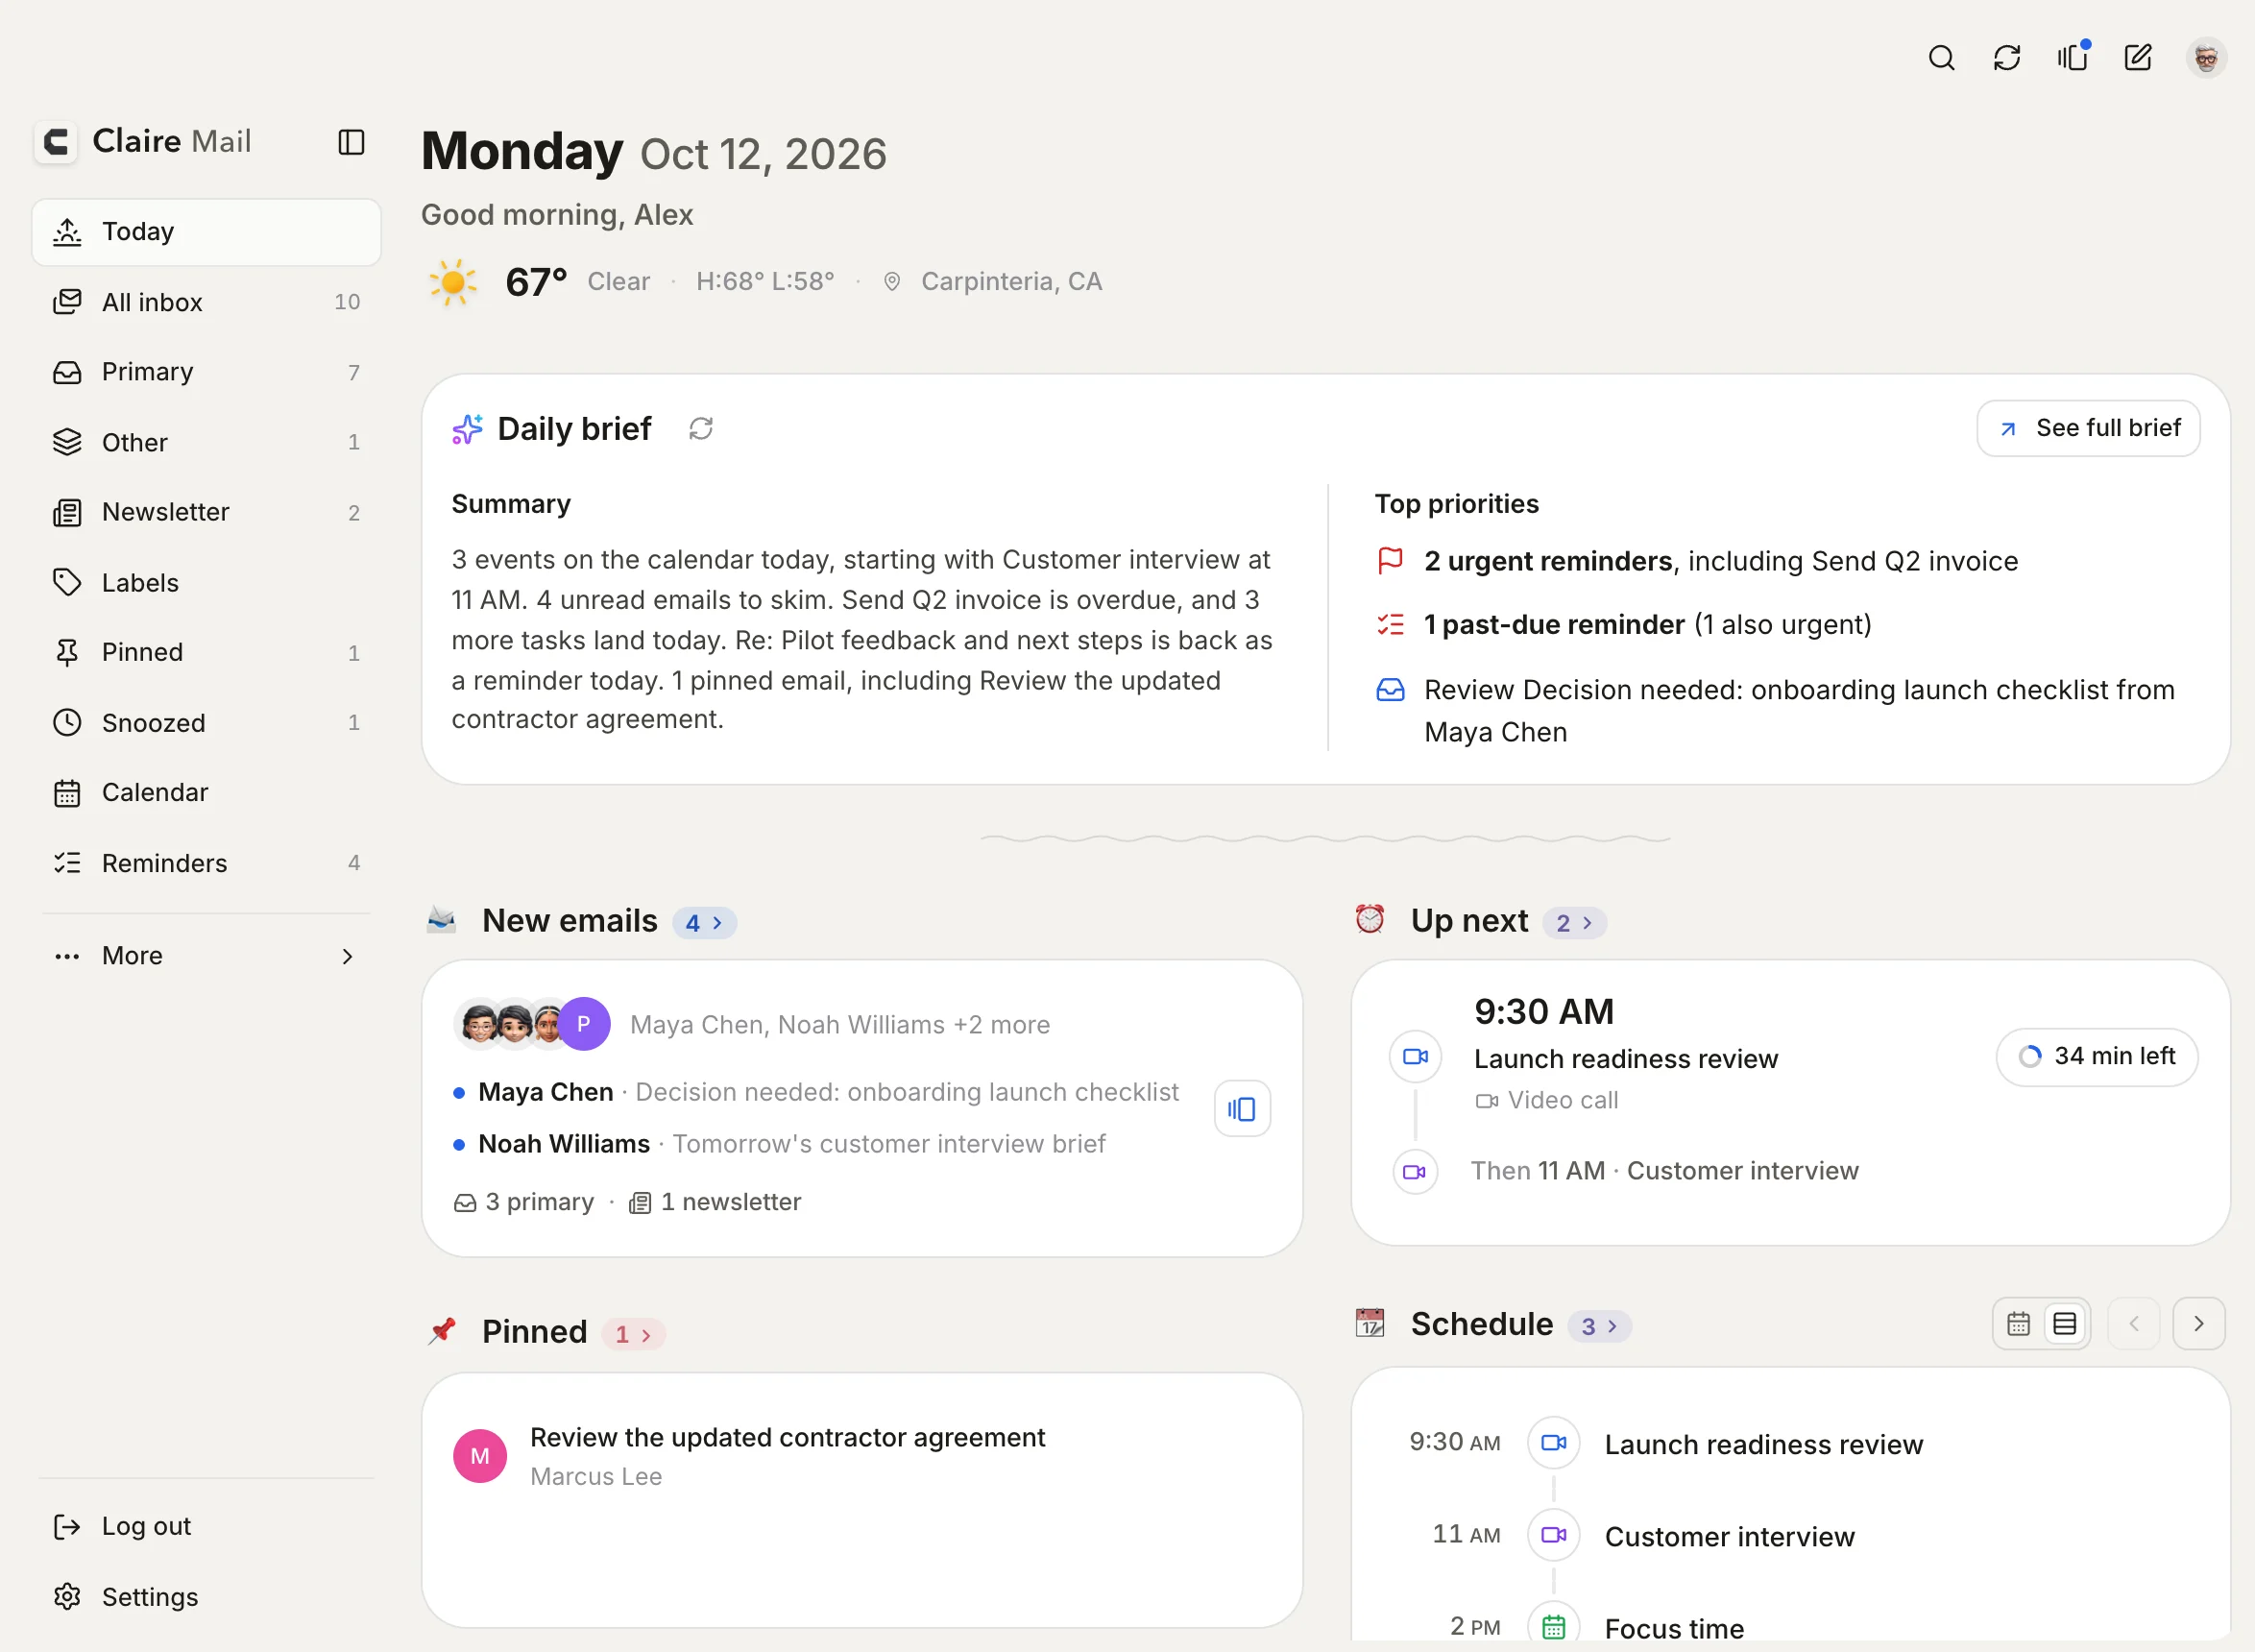This screenshot has width=2255, height=1652.
Task: Click video icon for 9:30 AM Schedule entry
Action: click(1553, 1442)
